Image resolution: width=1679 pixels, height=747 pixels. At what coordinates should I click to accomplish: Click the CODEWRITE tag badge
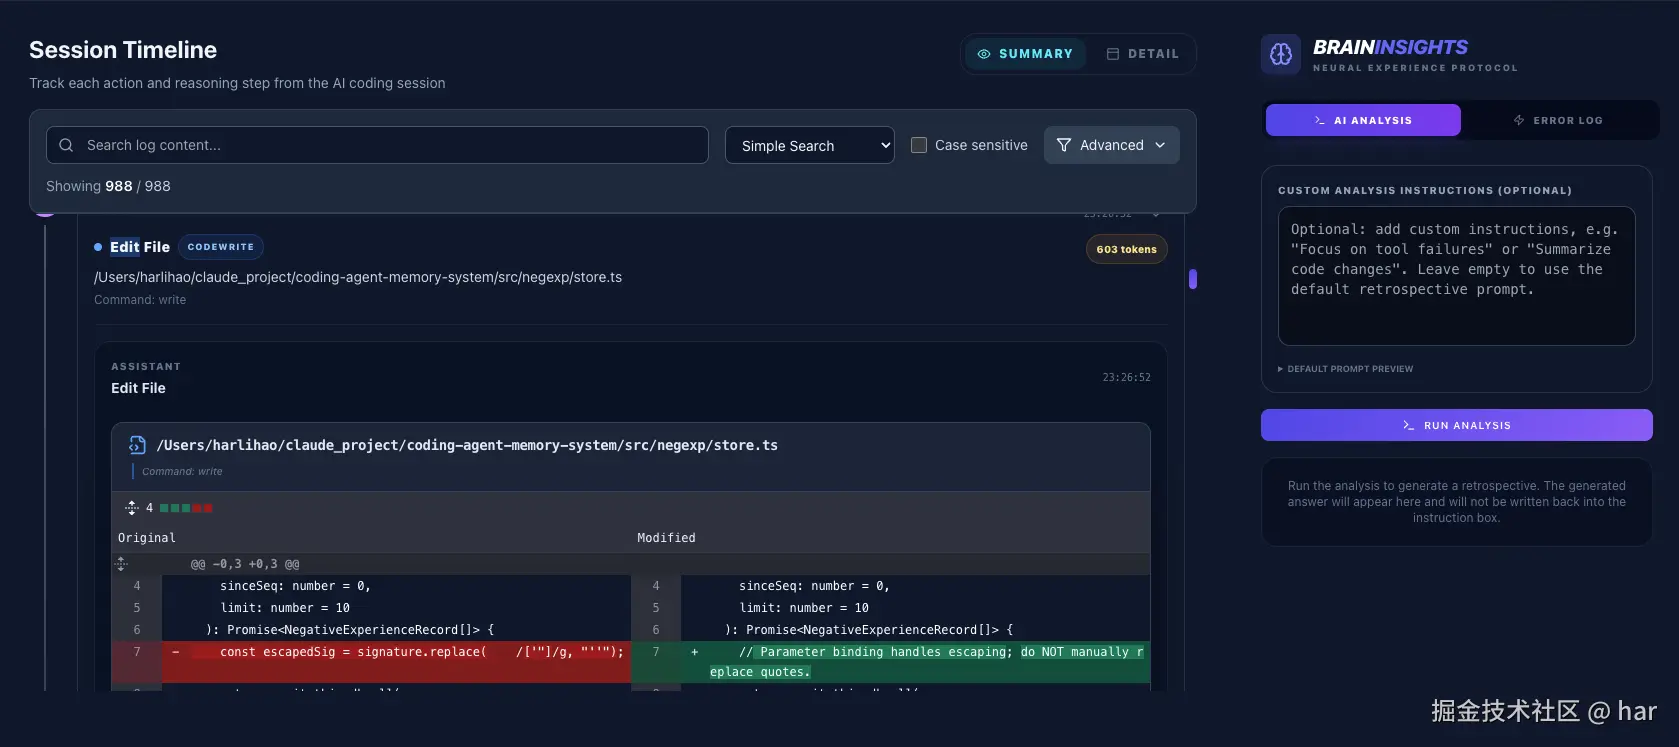(x=221, y=247)
